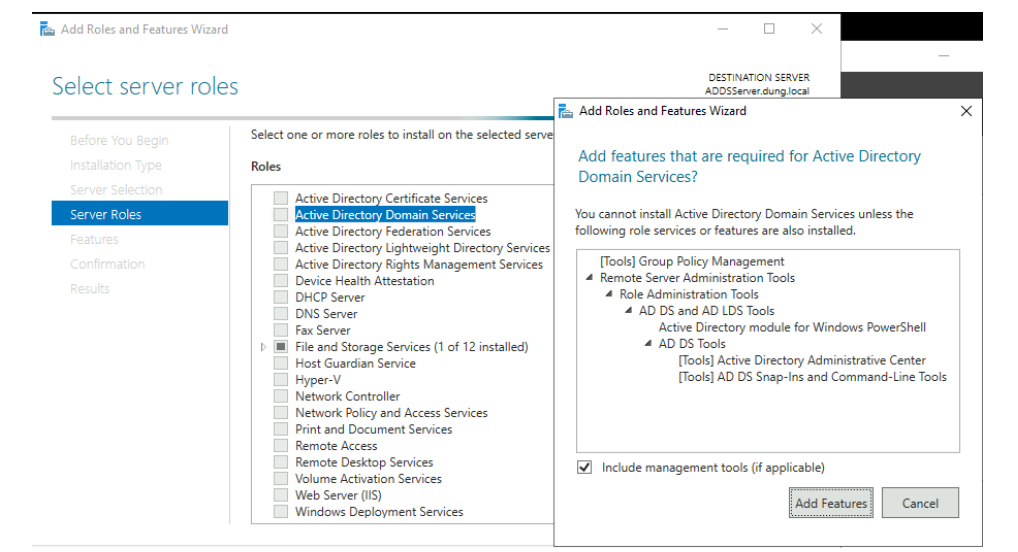Collapse AD DS and AD LDS Tools node

[628, 310]
